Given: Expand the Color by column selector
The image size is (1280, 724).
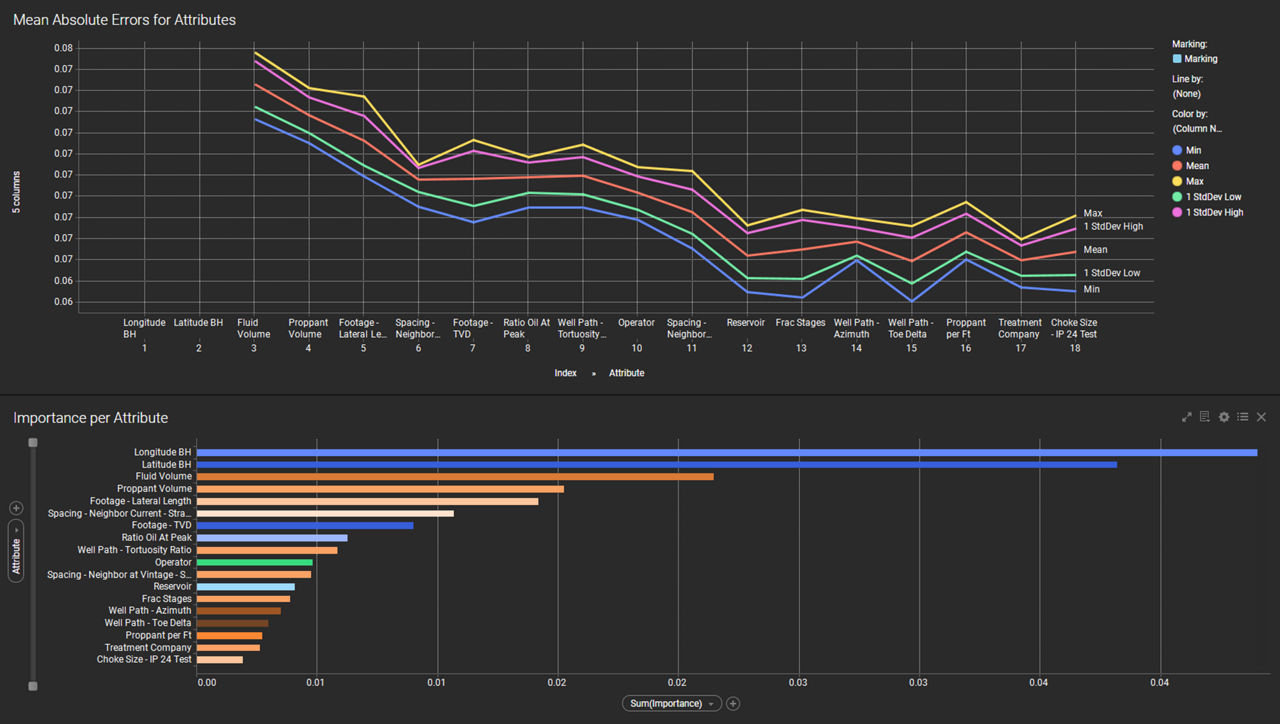Looking at the screenshot, I should [x=1197, y=129].
